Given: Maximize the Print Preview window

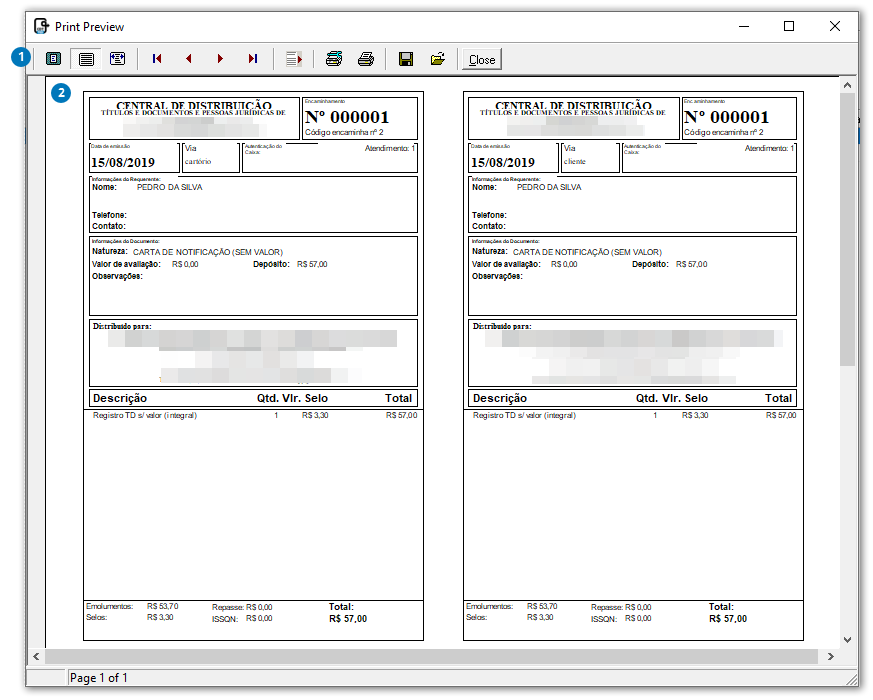Looking at the screenshot, I should point(789,26).
